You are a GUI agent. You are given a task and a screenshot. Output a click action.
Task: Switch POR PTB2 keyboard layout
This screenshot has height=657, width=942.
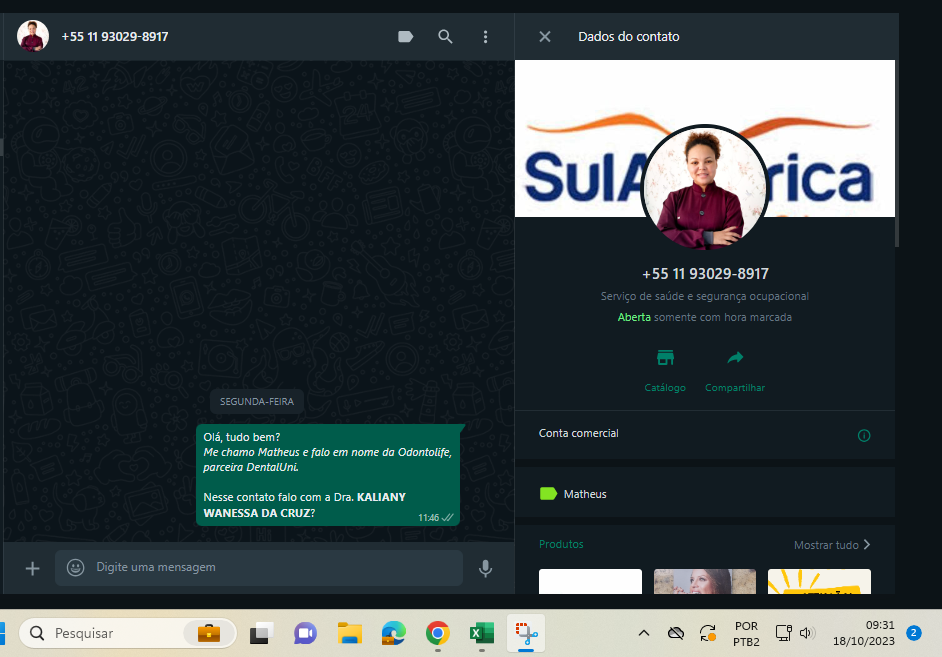(x=746, y=634)
